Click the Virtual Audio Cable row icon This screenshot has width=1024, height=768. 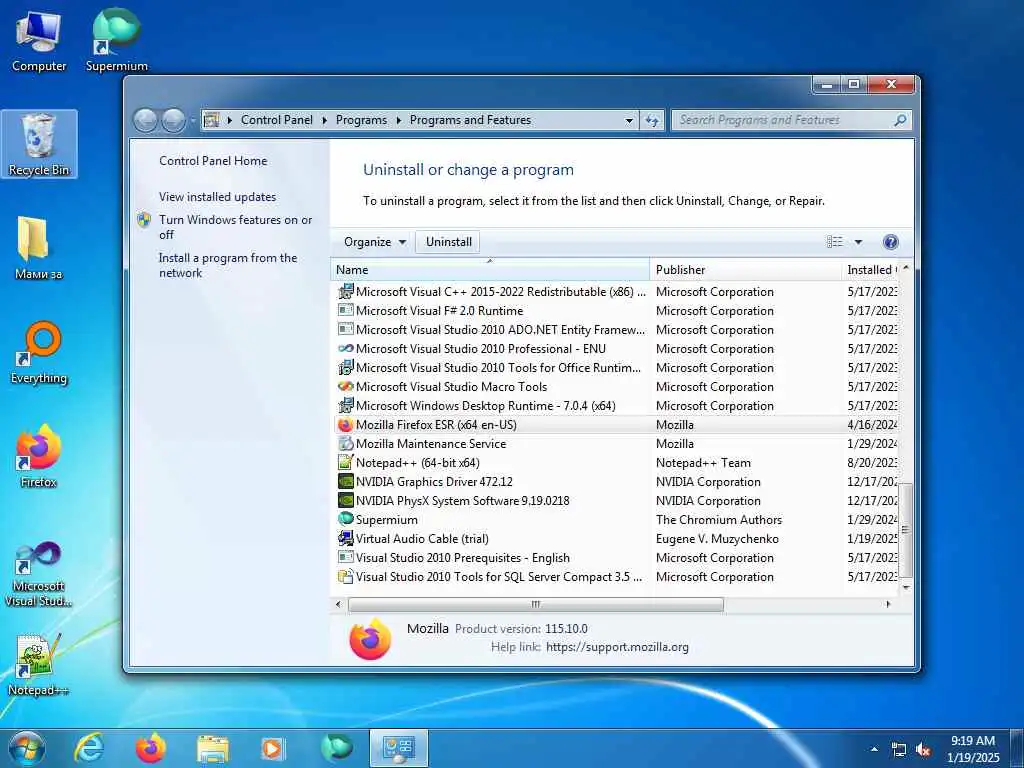click(x=345, y=538)
